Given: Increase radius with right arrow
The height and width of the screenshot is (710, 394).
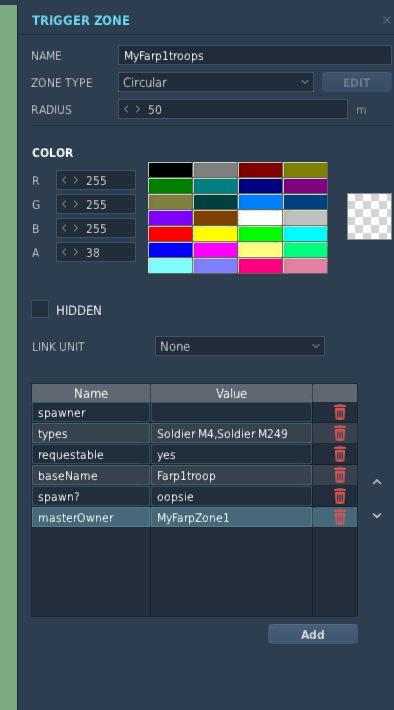Looking at the screenshot, I should pos(137,109).
